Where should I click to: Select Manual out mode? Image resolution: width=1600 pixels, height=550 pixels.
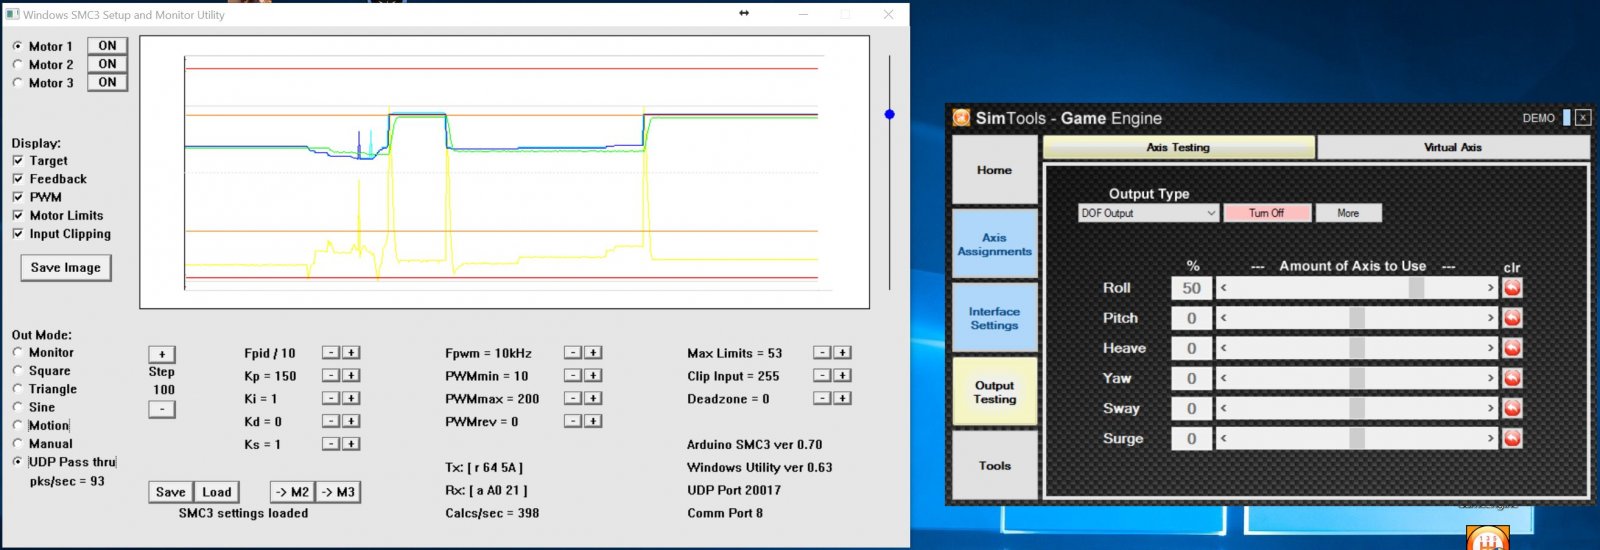click(x=18, y=443)
